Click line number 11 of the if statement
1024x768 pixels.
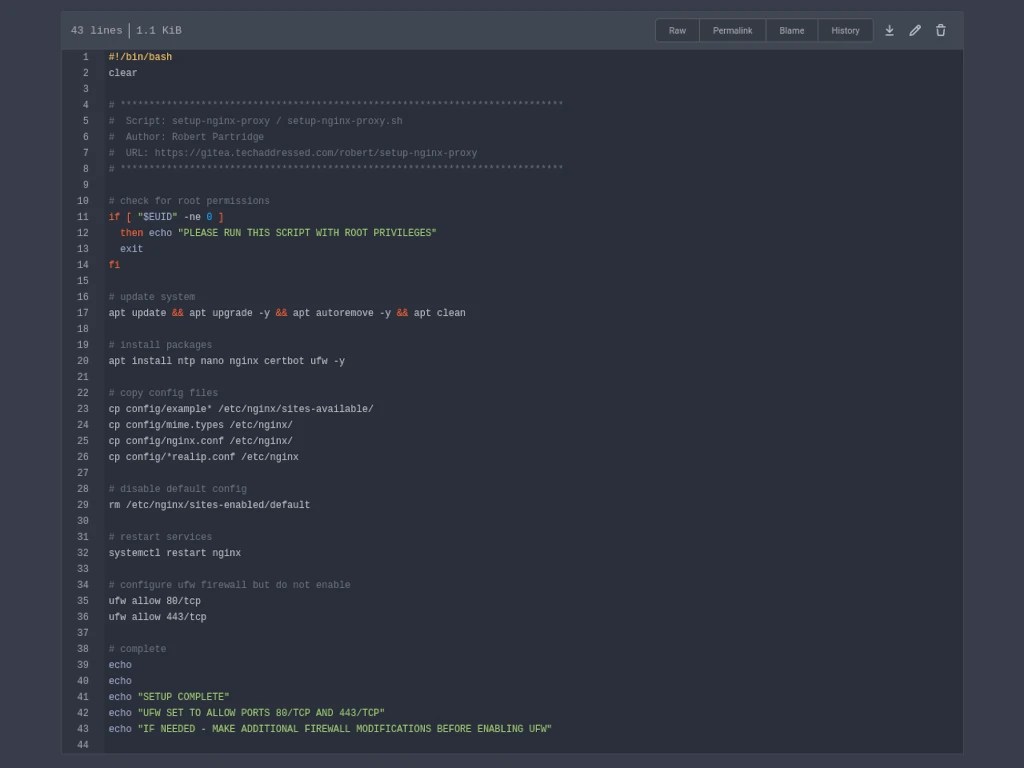pyautogui.click(x=83, y=217)
